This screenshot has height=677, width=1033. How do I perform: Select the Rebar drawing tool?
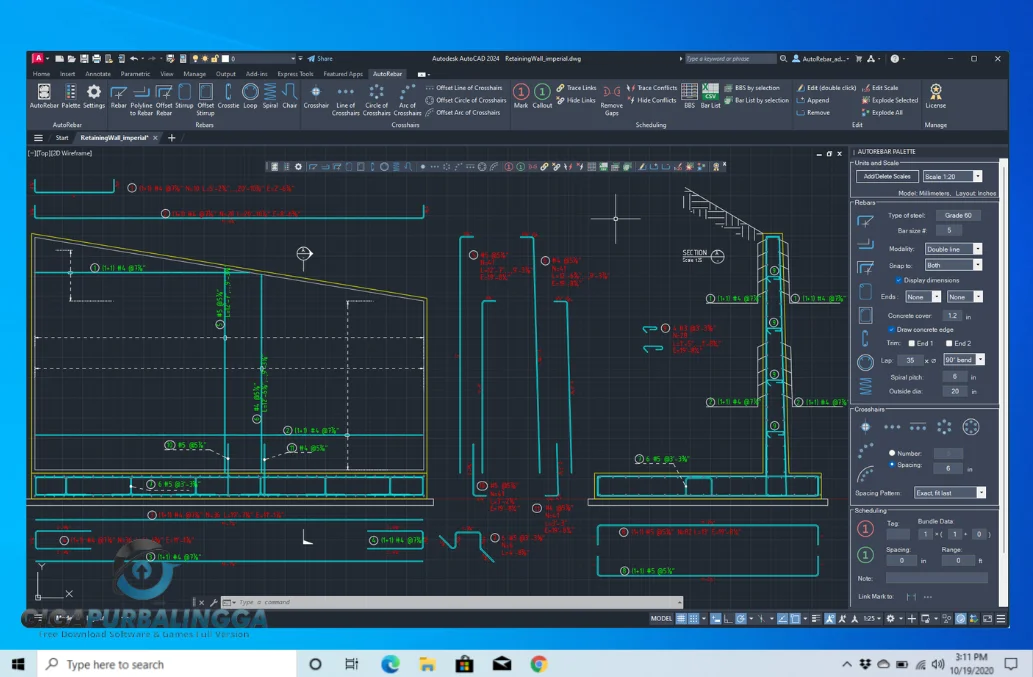pyautogui.click(x=119, y=96)
